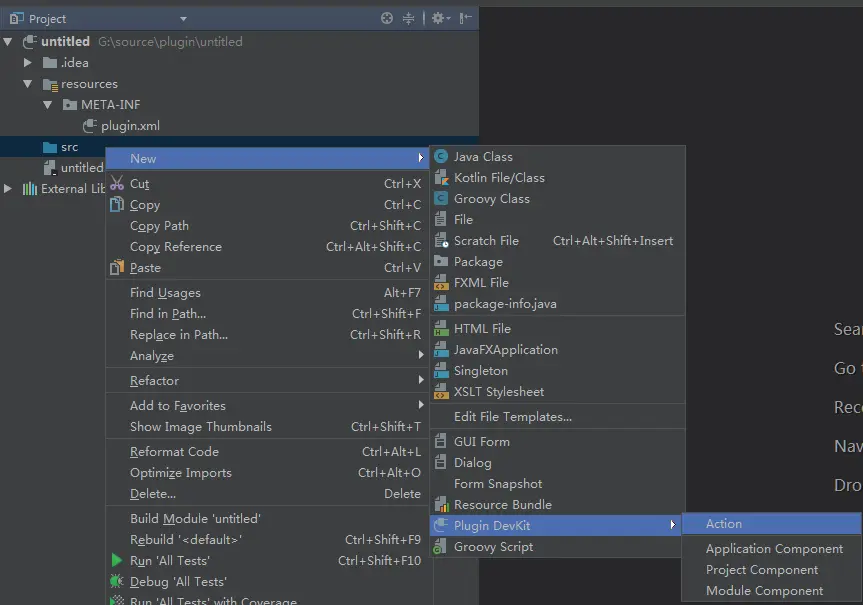
Task: Select Show Image Thumbnails
Action: (x=267, y=427)
